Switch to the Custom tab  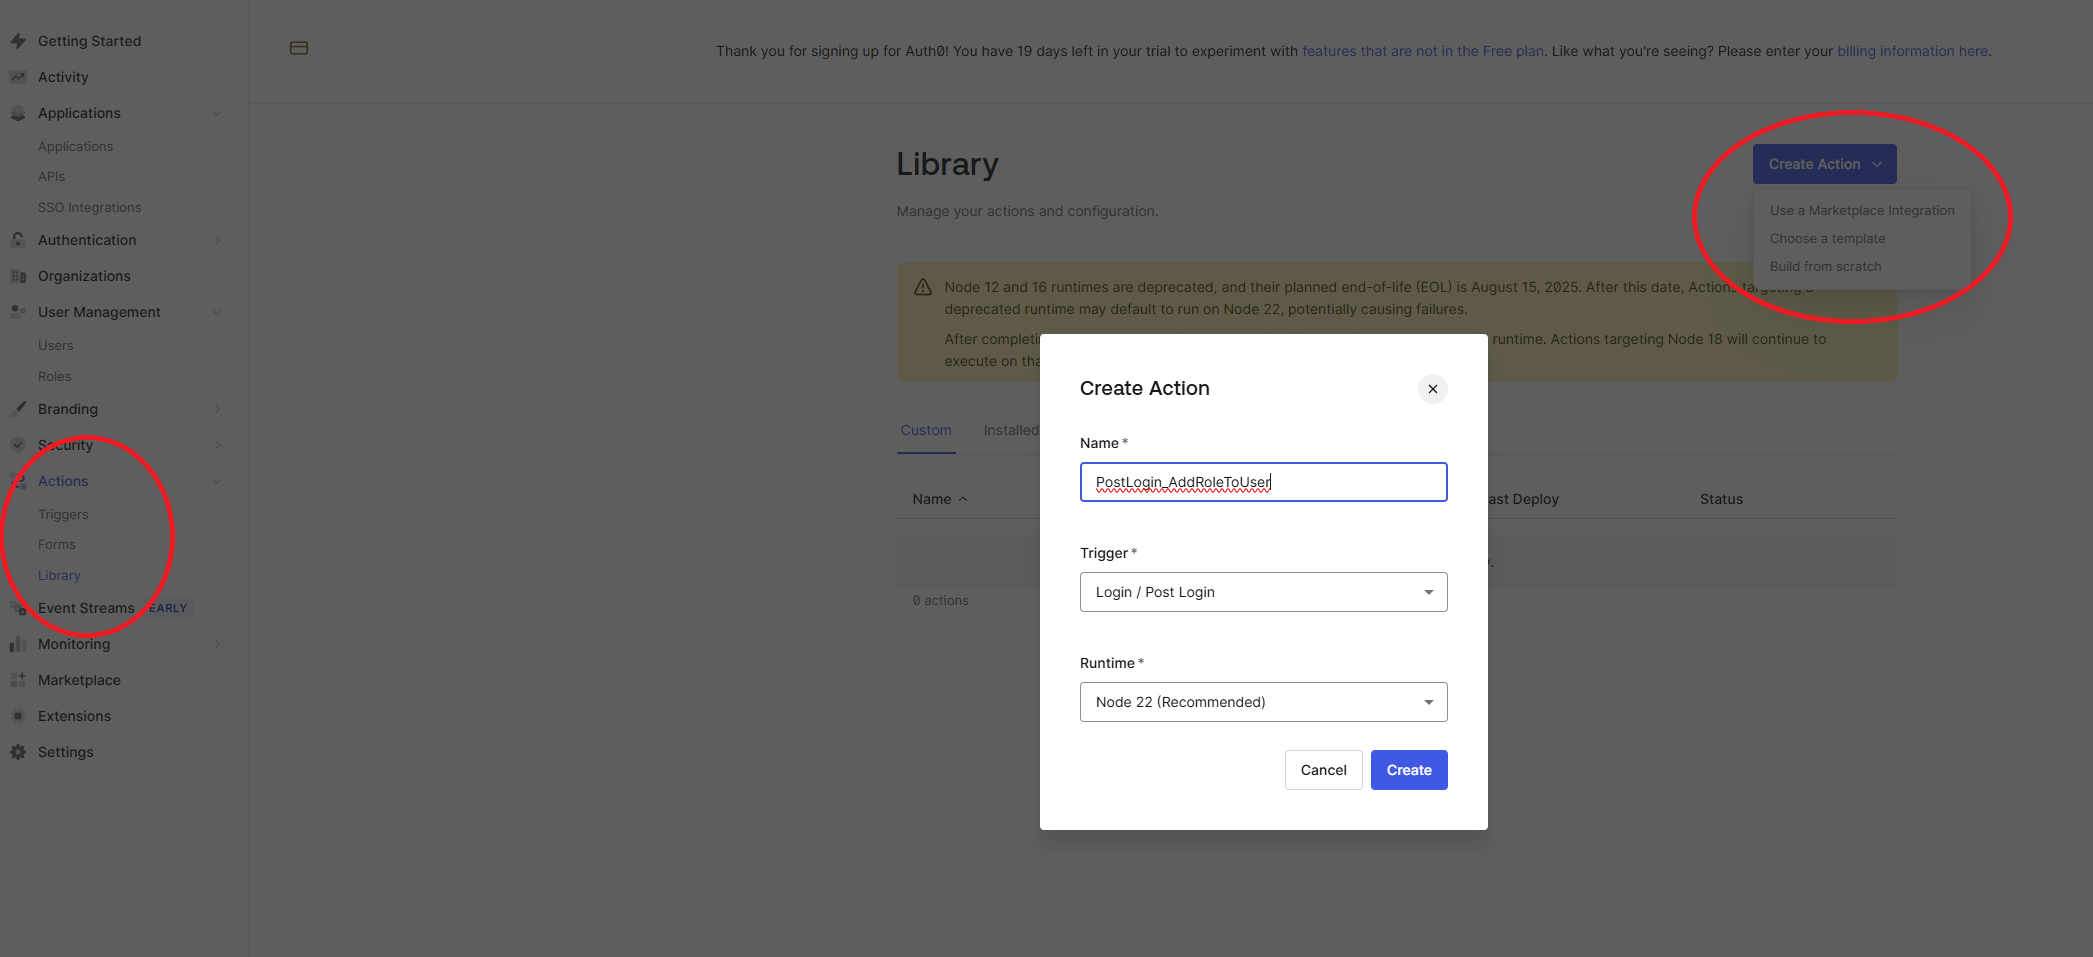pos(926,430)
